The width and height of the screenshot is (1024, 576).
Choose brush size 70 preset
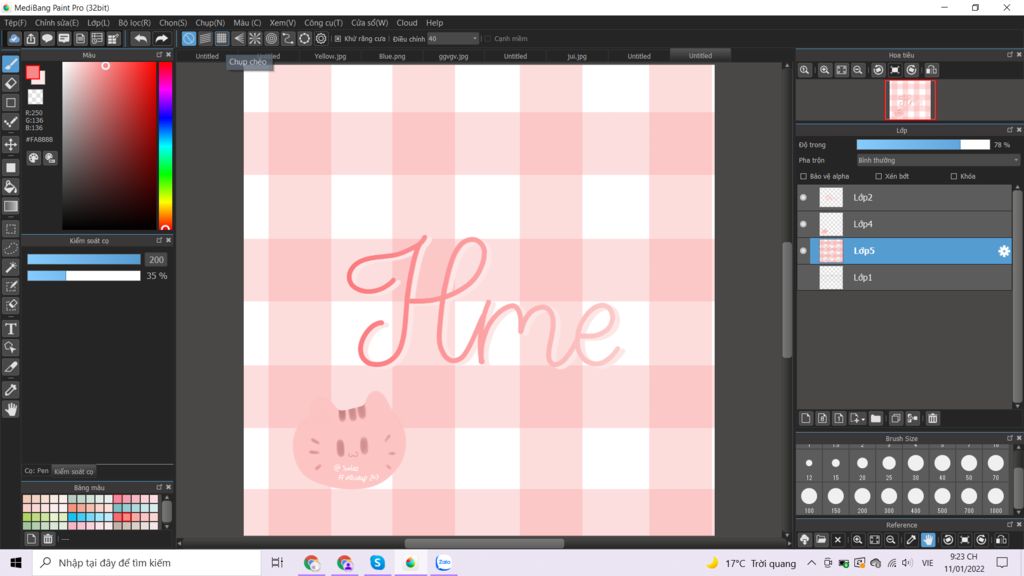point(995,466)
